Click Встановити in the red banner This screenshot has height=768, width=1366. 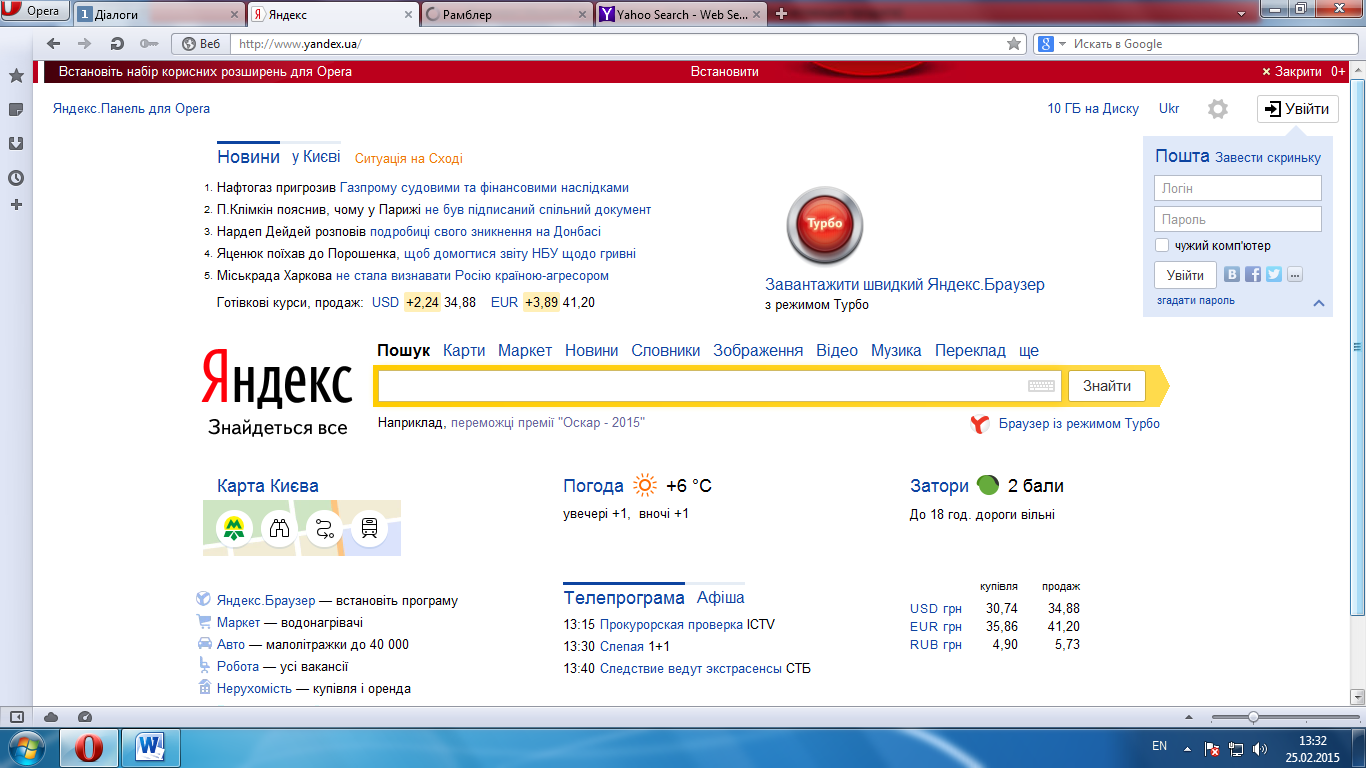click(725, 72)
